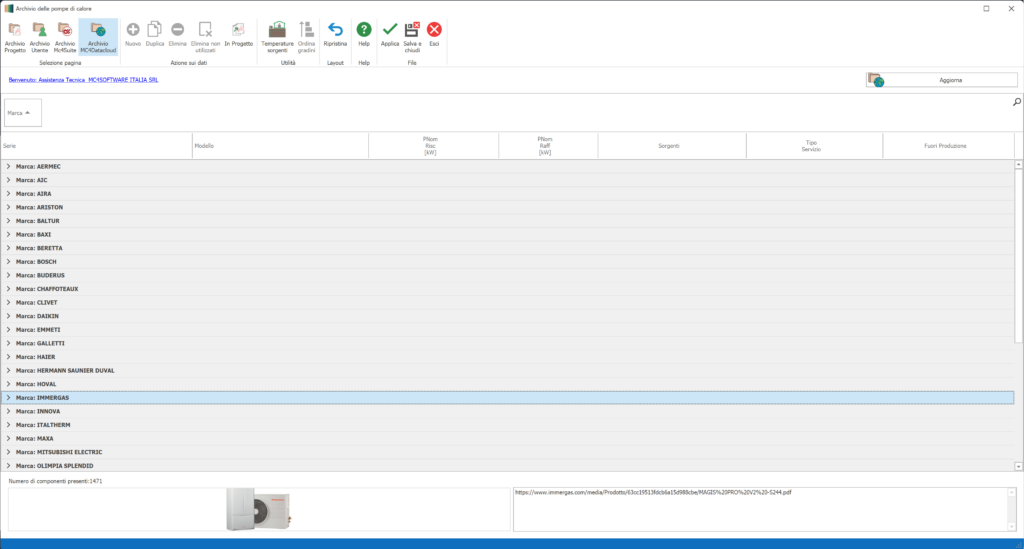Image resolution: width=1024 pixels, height=549 pixels.
Task: Click the Marca grouping chip
Action: (23, 113)
